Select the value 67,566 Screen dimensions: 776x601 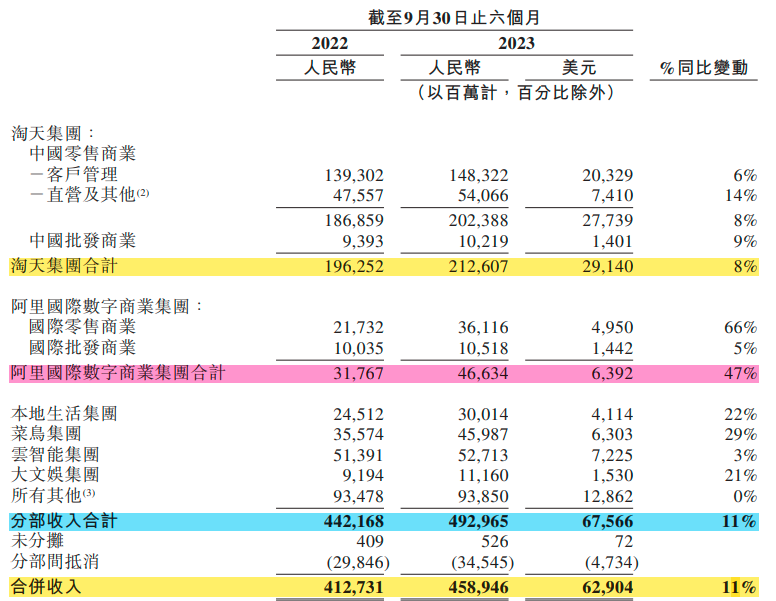pos(608,522)
